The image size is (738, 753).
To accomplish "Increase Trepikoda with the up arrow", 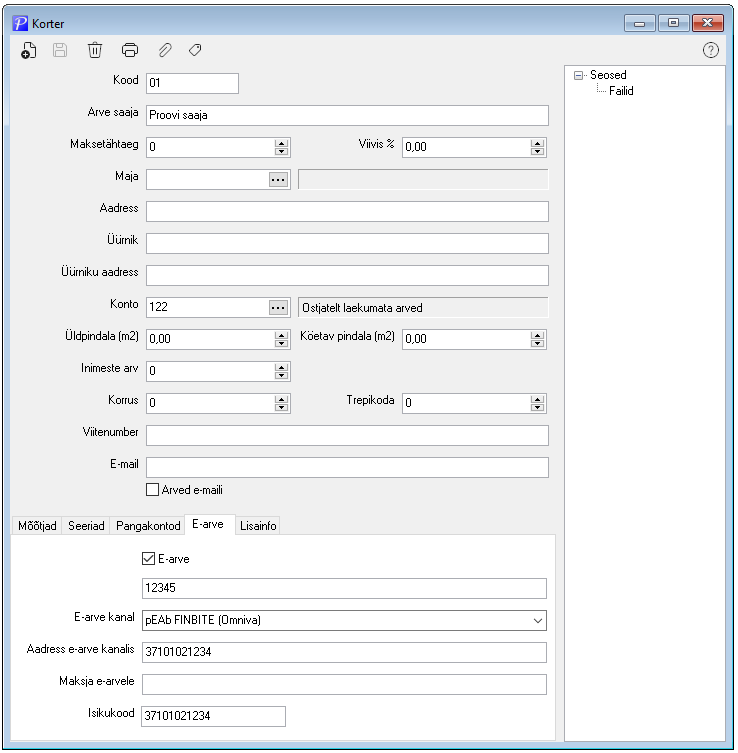I will pyautogui.click(x=537, y=399).
